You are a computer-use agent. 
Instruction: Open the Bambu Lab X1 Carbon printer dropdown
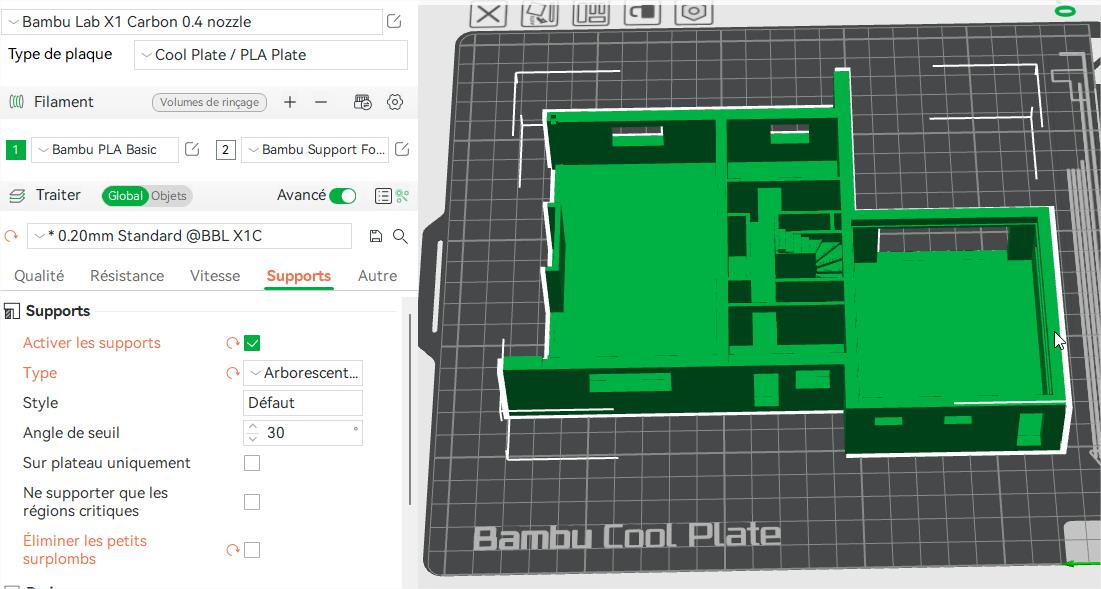pyautogui.click(x=193, y=22)
